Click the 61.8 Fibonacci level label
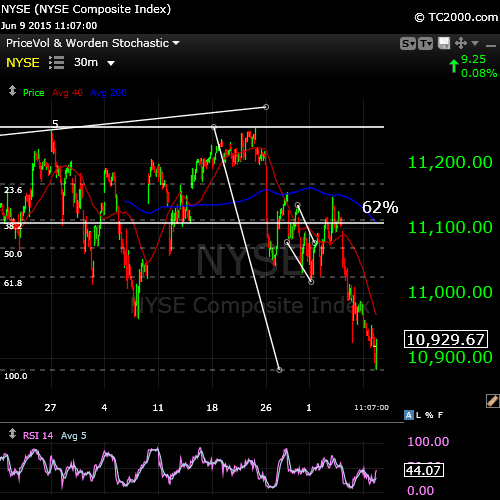The width and height of the screenshot is (500, 500). coord(13,283)
